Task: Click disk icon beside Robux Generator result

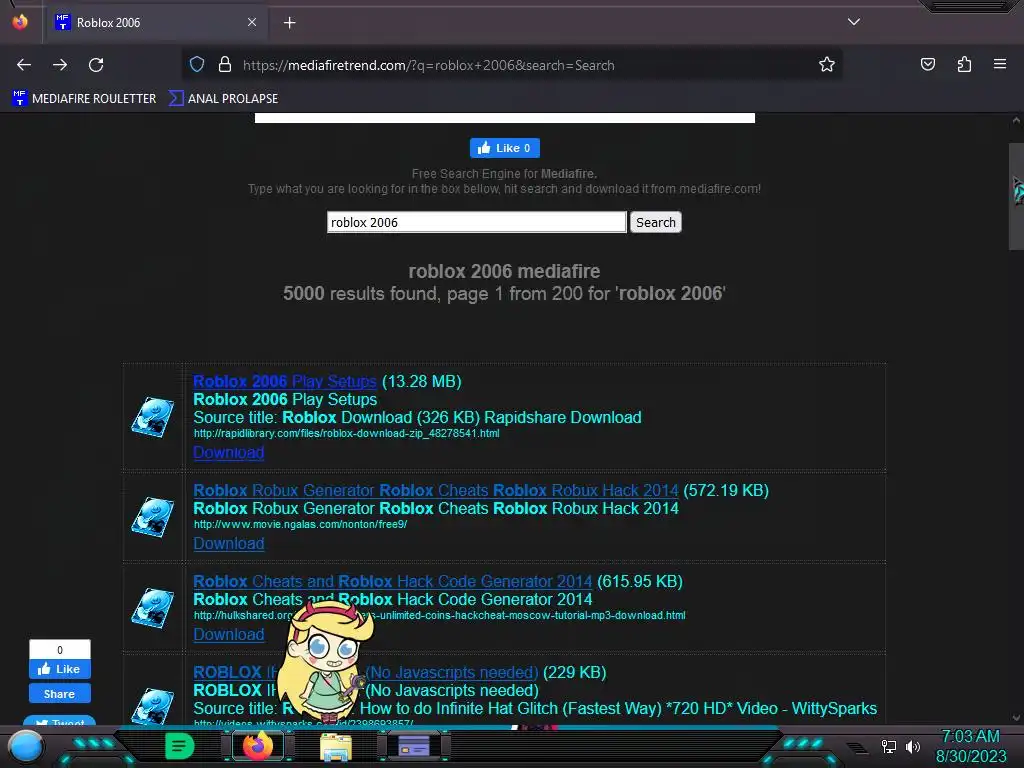Action: (153, 517)
